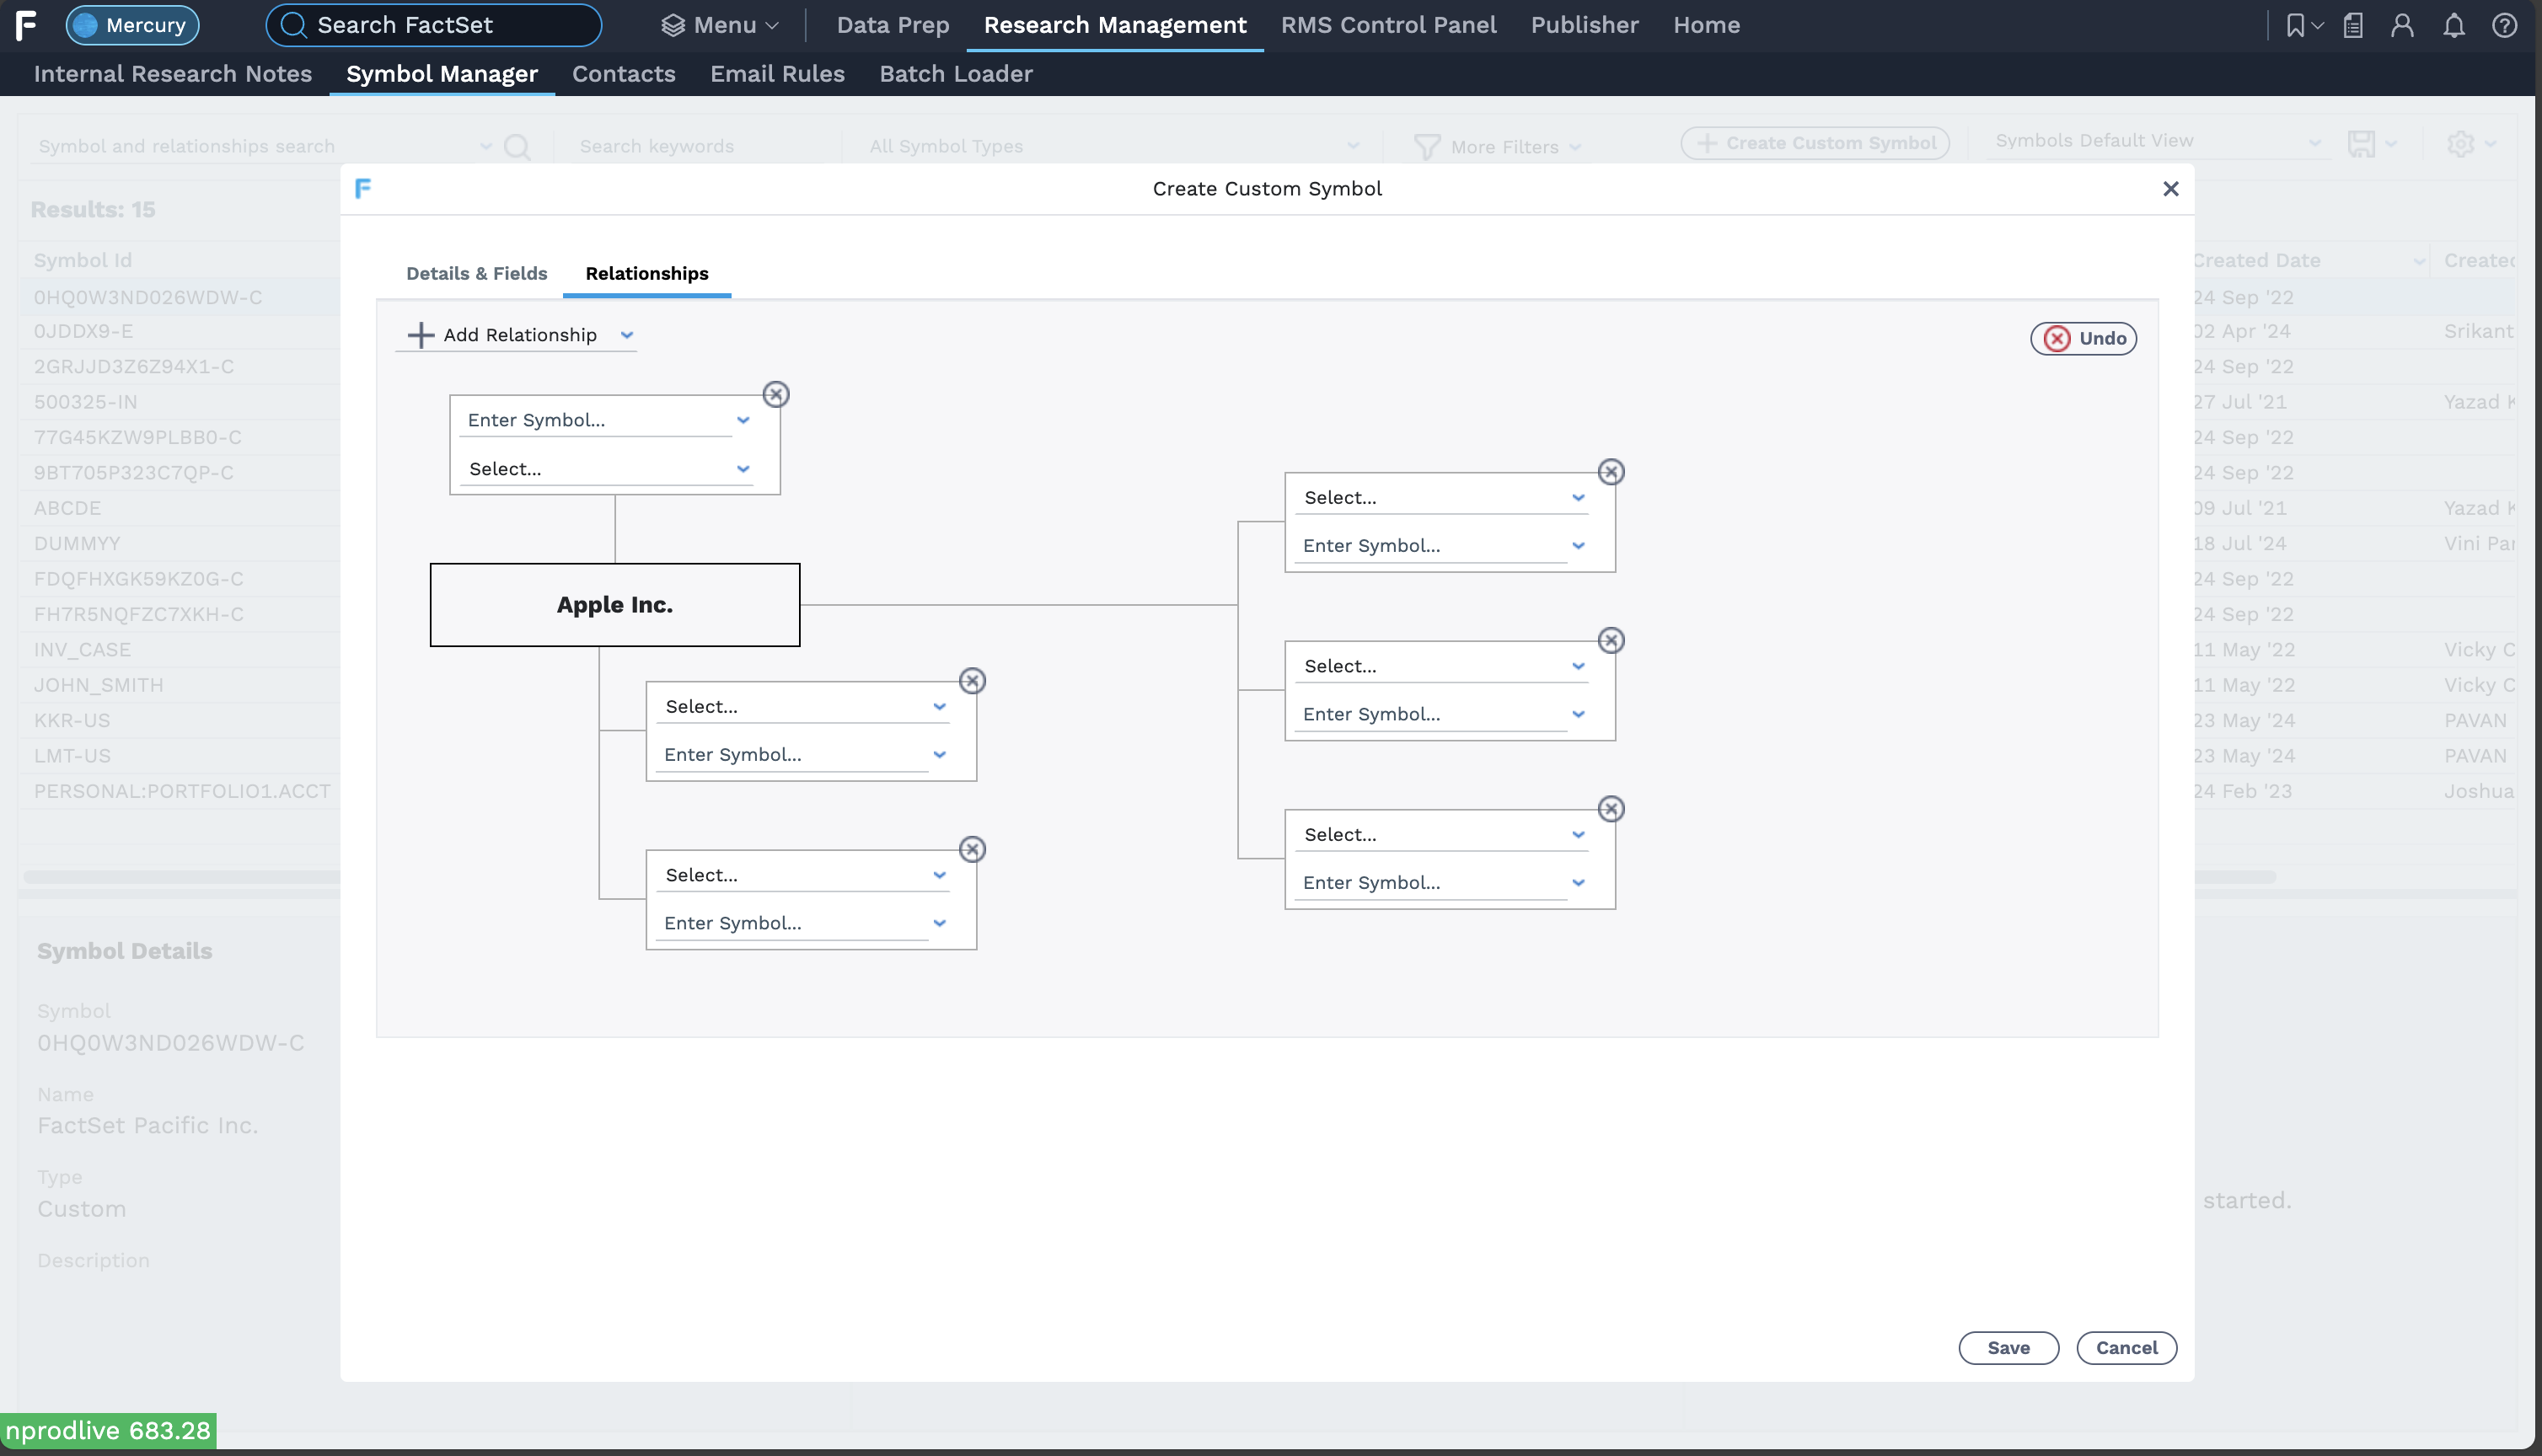Open the notepad document icon in the header
Screen dimensions: 2542x1456
click(2353, 25)
